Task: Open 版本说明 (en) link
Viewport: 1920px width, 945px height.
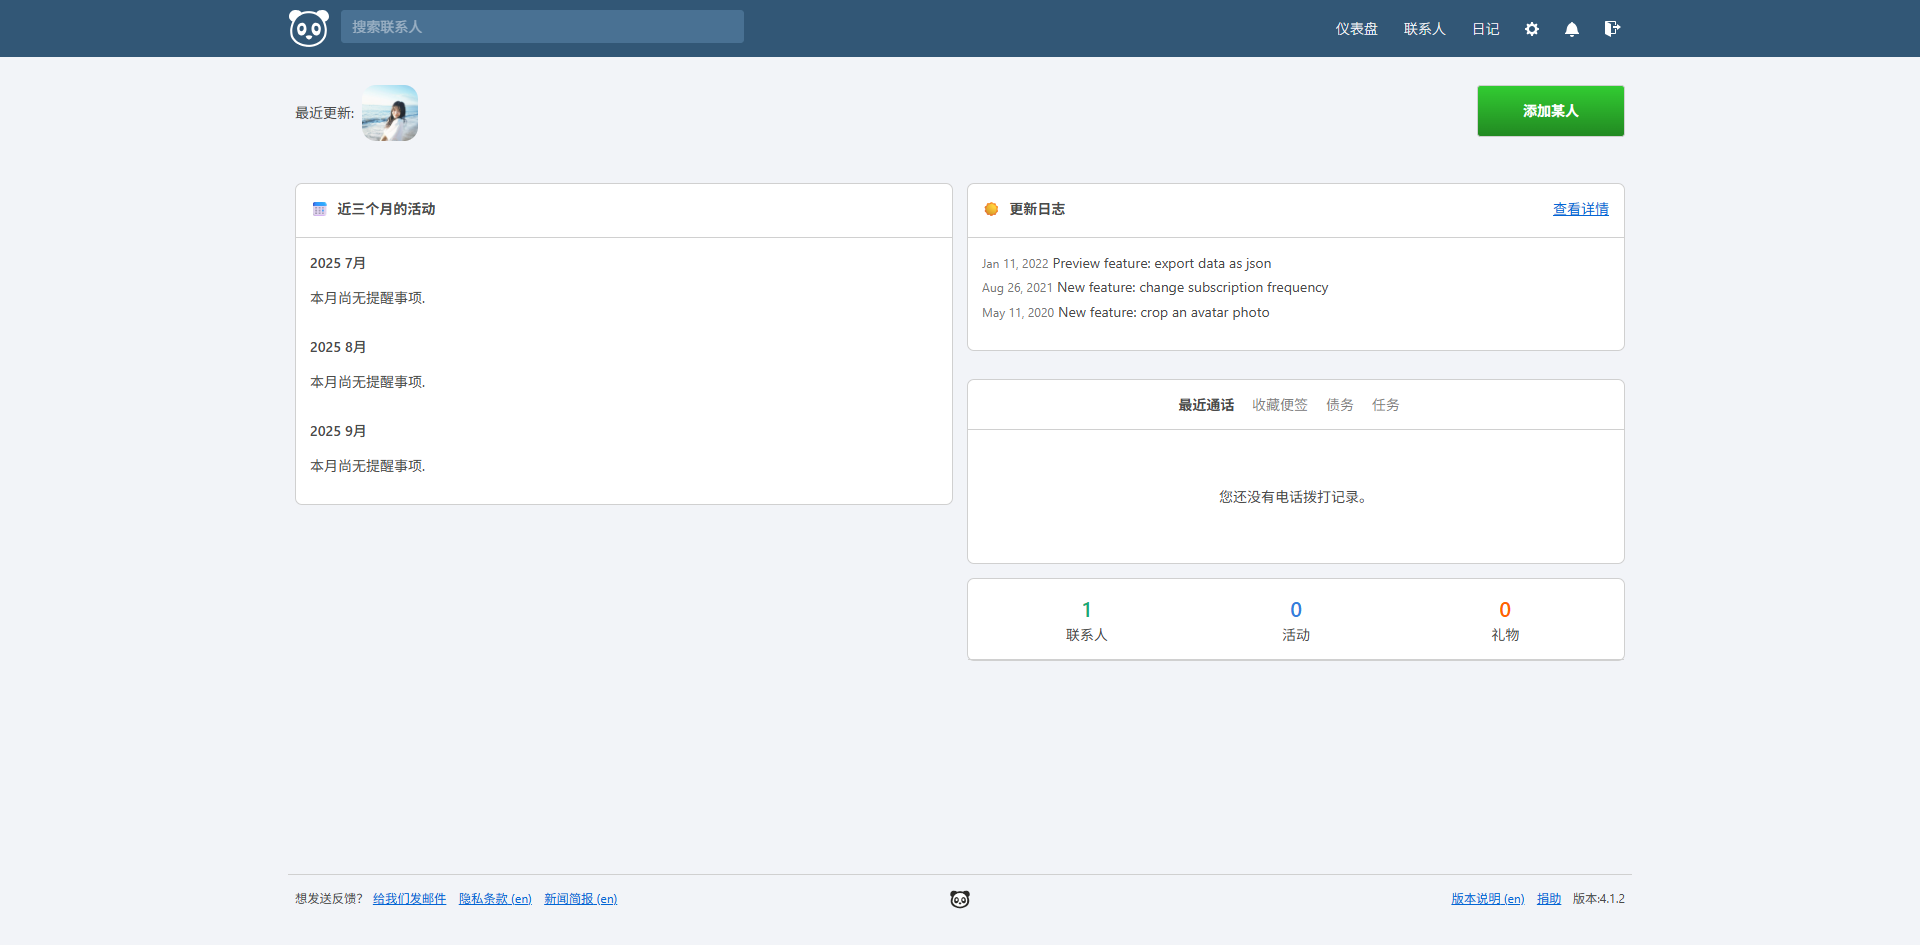Action: 1488,899
